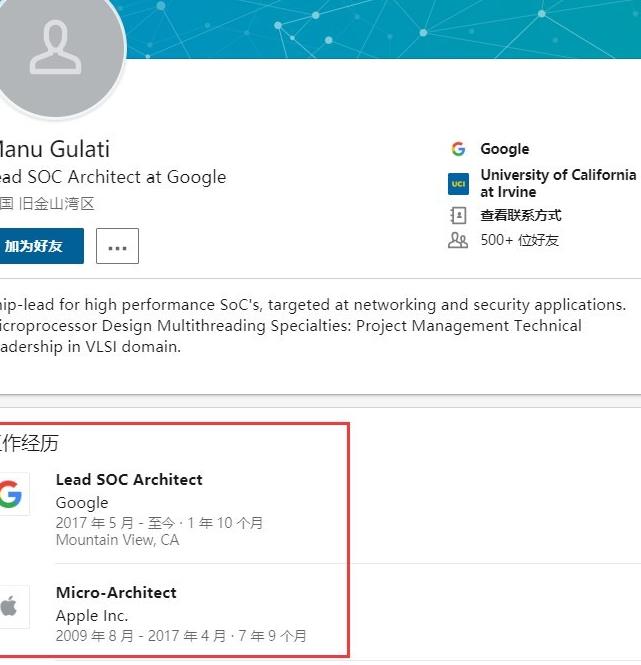Open the Micro-Architect position title
This screenshot has width=641, height=665.
pyautogui.click(x=116, y=592)
